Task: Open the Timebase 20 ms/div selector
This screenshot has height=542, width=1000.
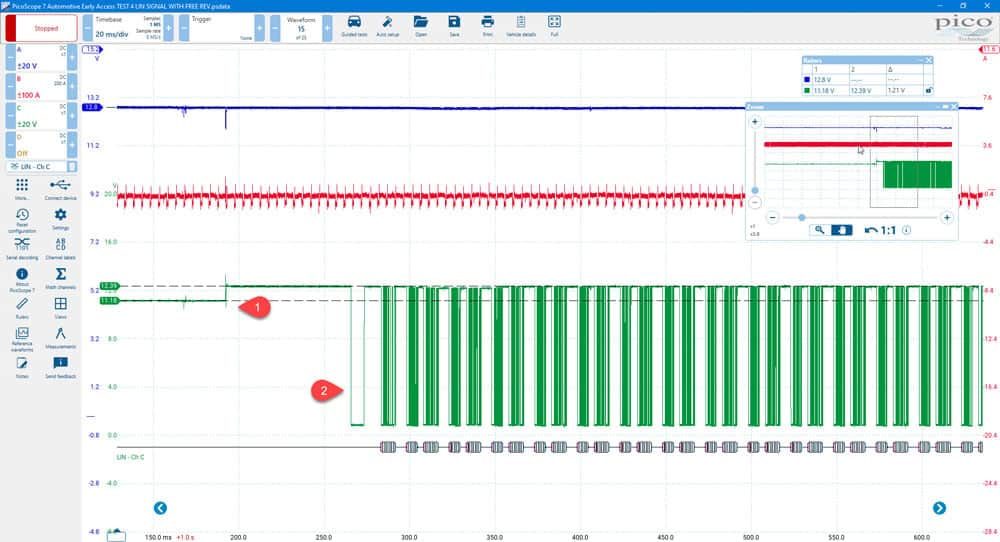Action: point(128,29)
